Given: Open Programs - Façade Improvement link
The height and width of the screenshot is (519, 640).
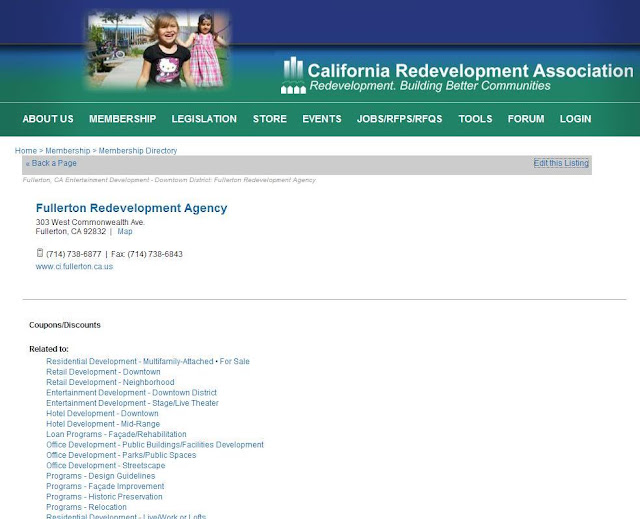Looking at the screenshot, I should coord(105,486).
